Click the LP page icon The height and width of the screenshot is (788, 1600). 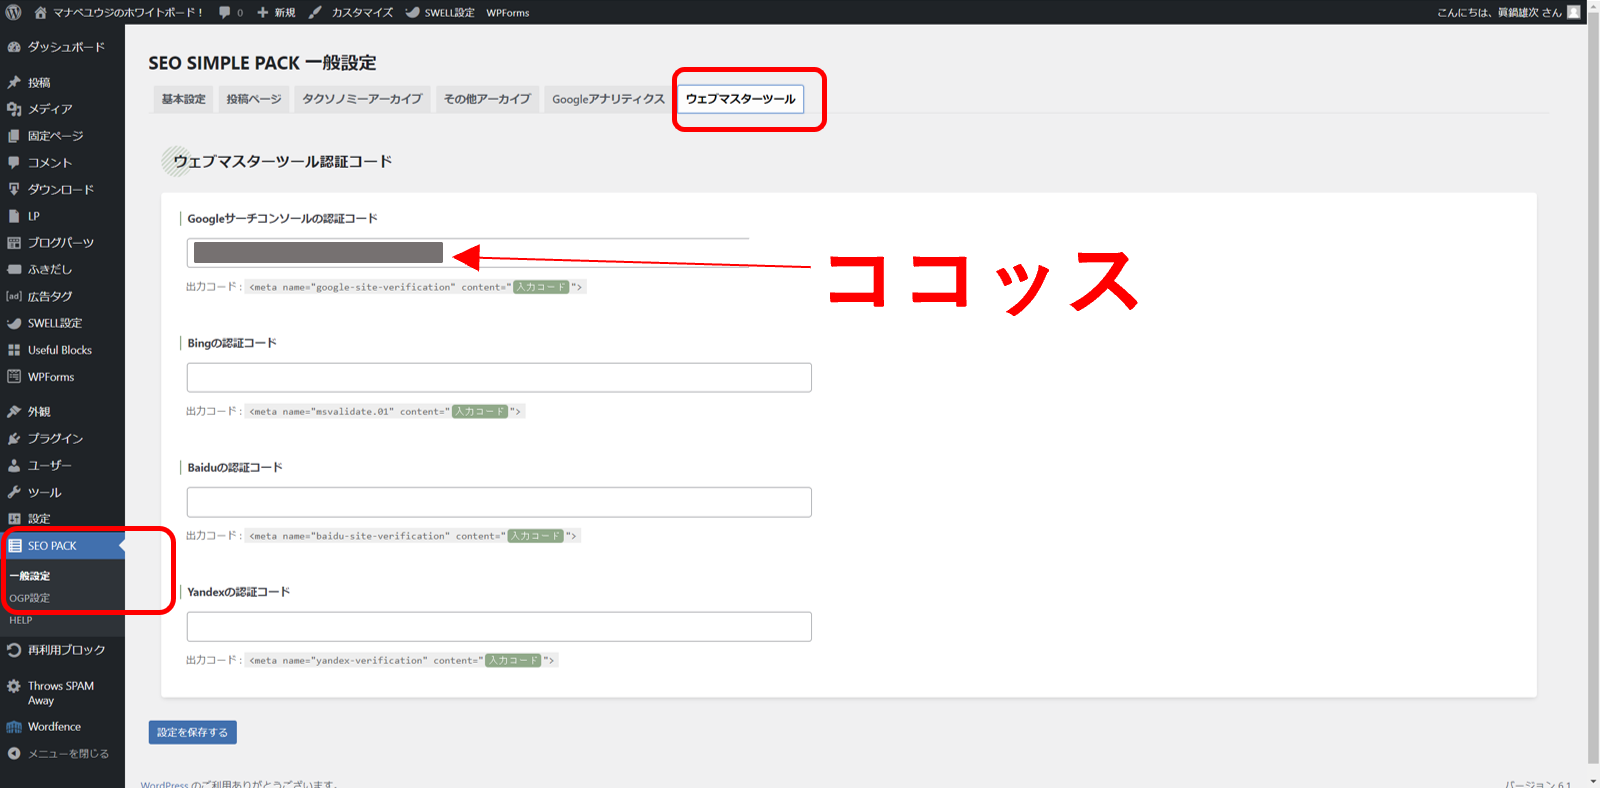click(14, 216)
